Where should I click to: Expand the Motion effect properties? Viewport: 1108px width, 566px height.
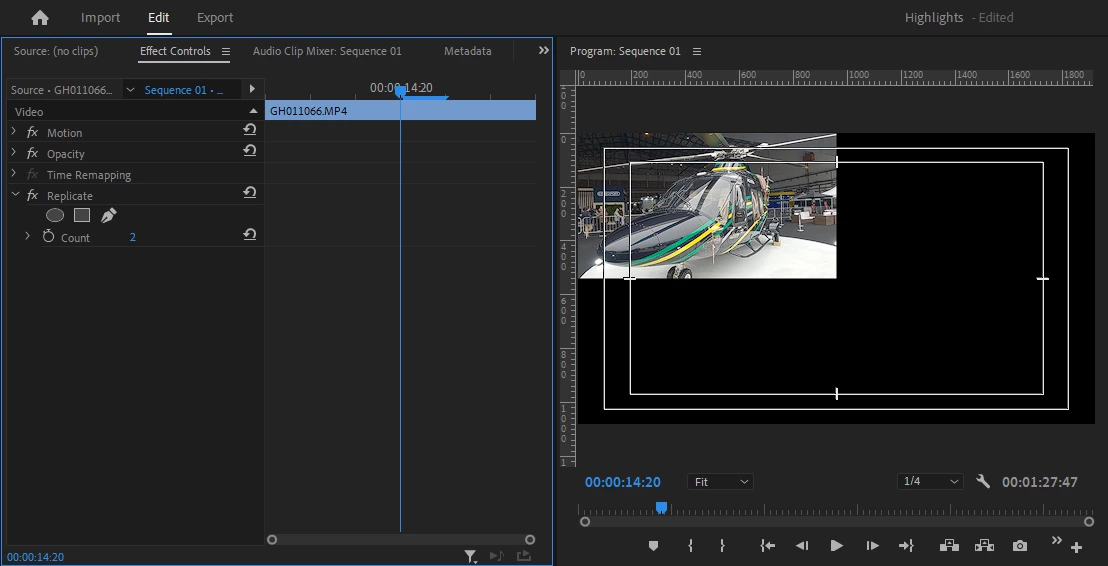(13, 132)
